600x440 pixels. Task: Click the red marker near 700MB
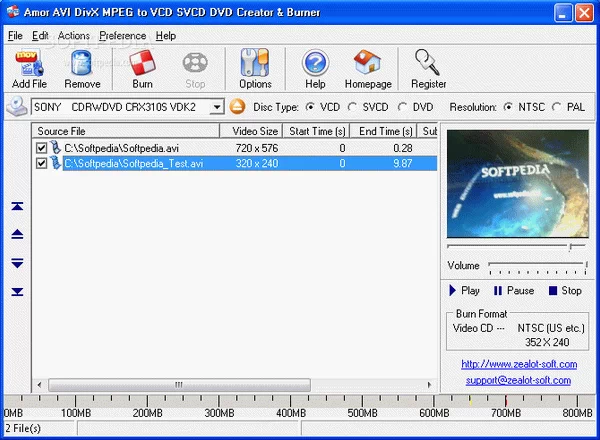point(506,401)
